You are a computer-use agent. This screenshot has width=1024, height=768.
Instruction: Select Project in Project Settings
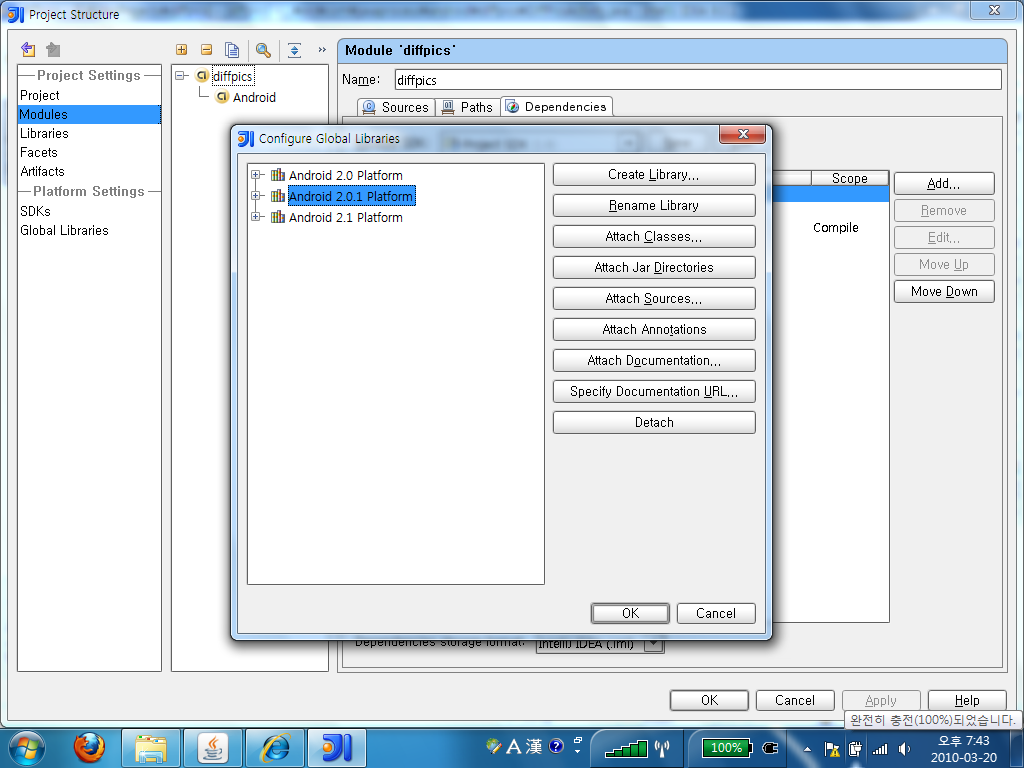pos(39,95)
